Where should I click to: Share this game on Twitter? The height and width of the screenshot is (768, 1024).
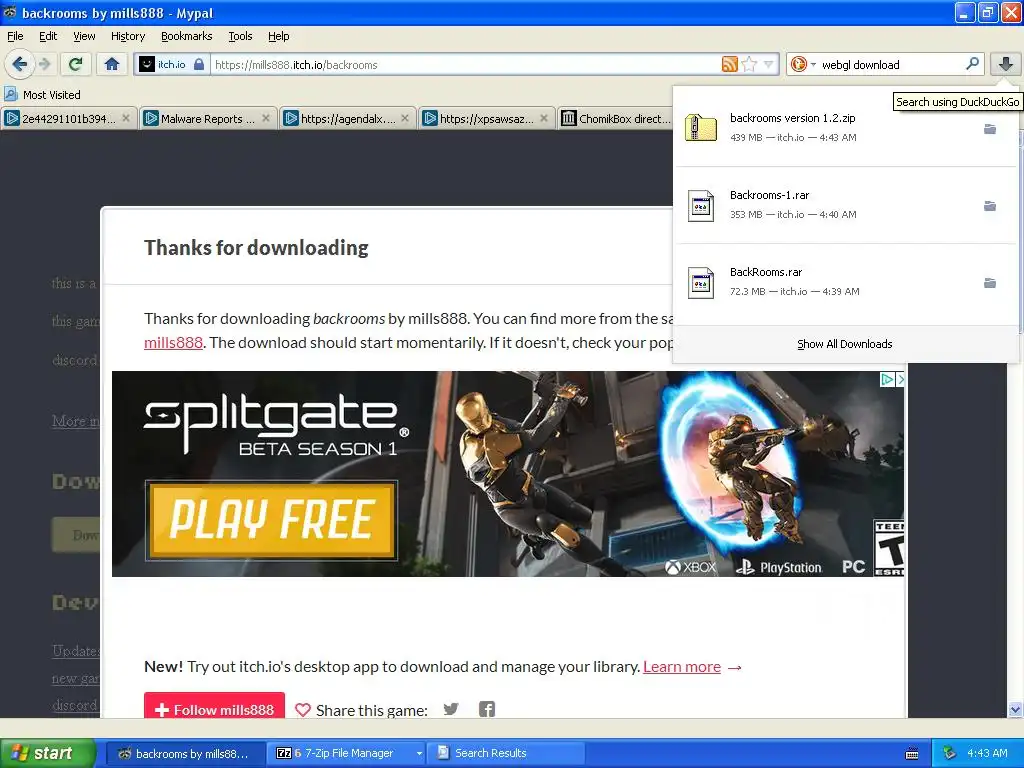(451, 709)
